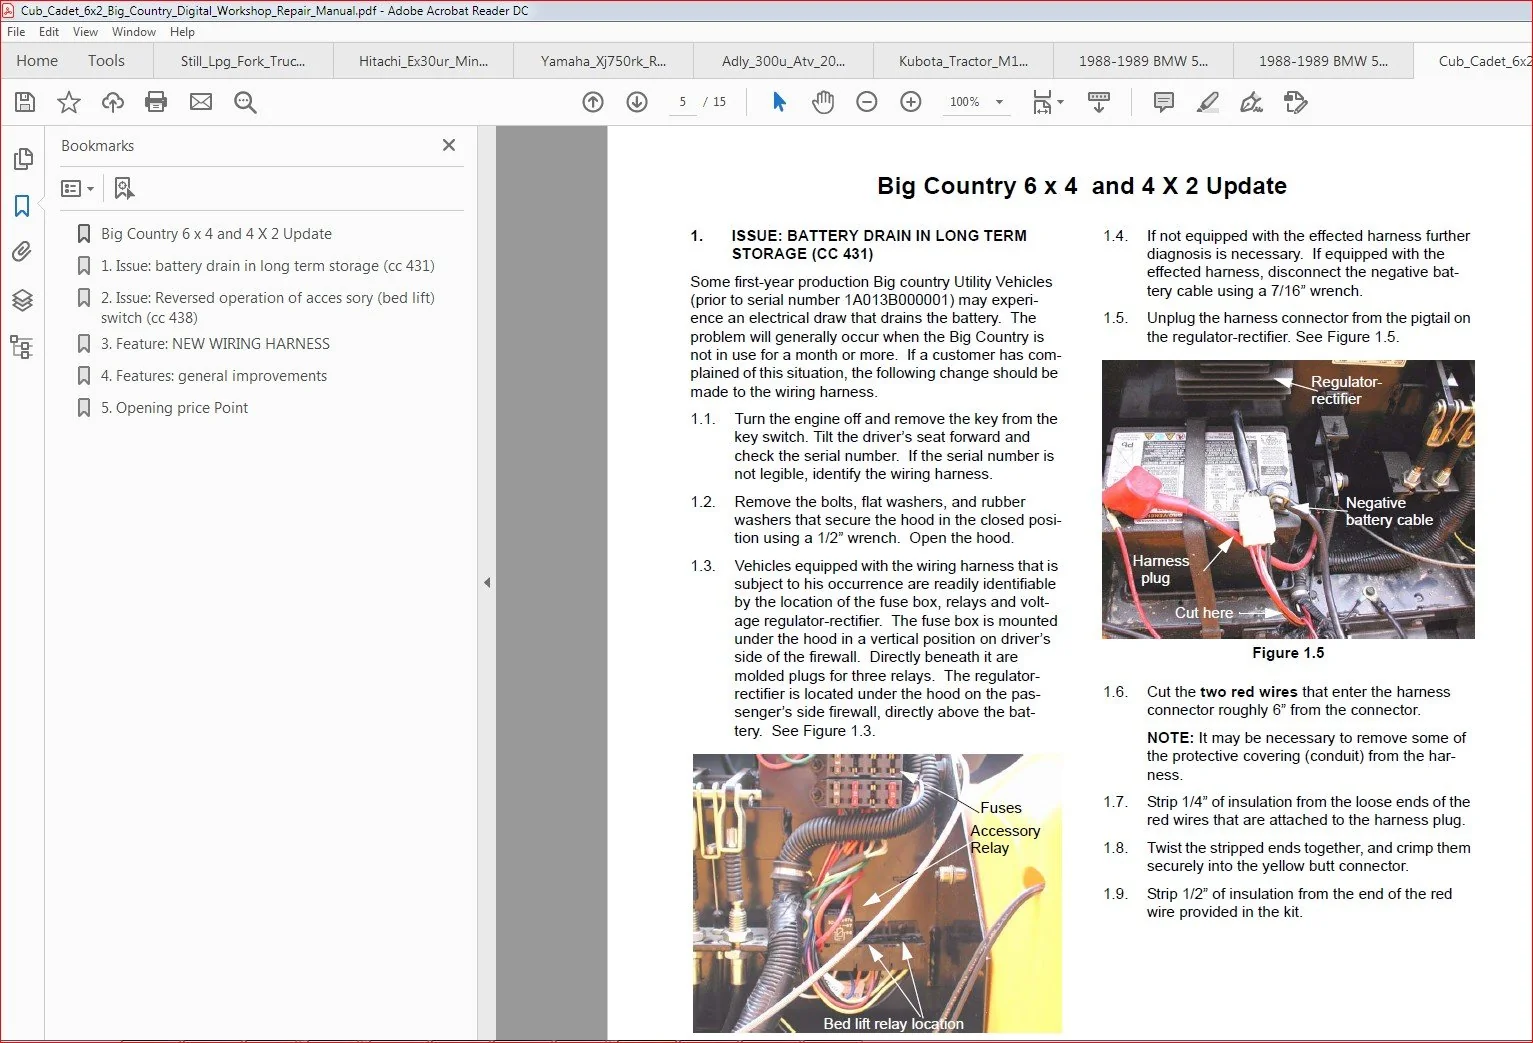Switch to the Tools tab
The image size is (1533, 1043).
pyautogui.click(x=106, y=61)
